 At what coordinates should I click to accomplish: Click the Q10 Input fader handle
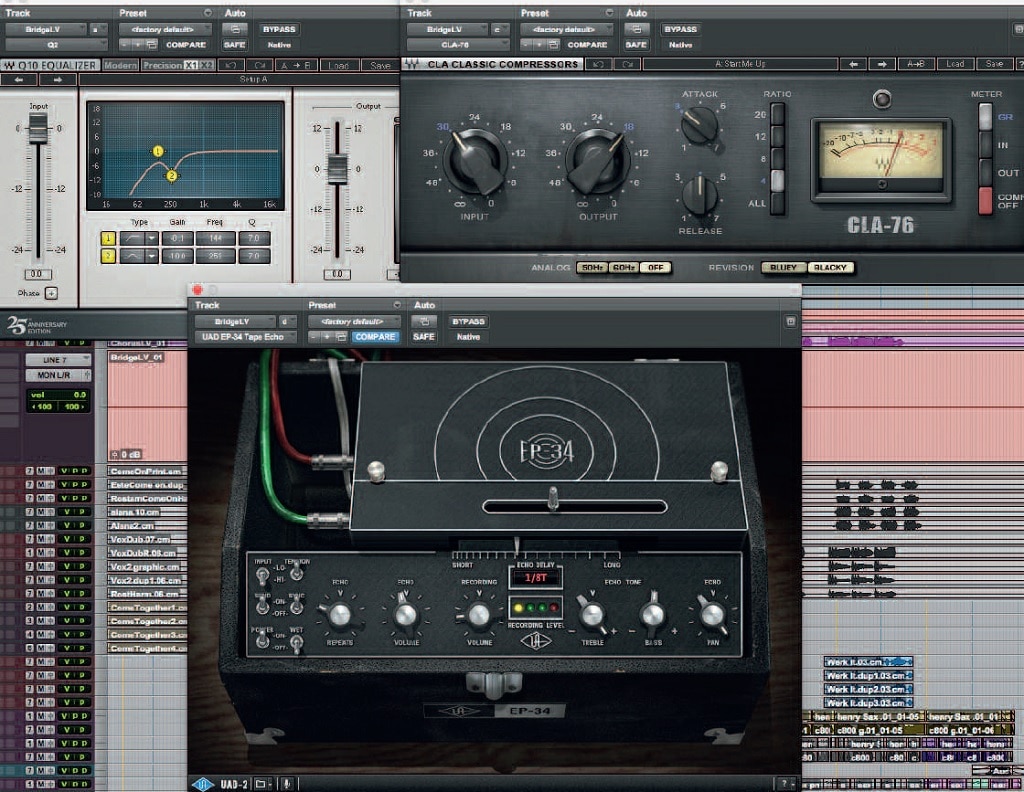38,129
